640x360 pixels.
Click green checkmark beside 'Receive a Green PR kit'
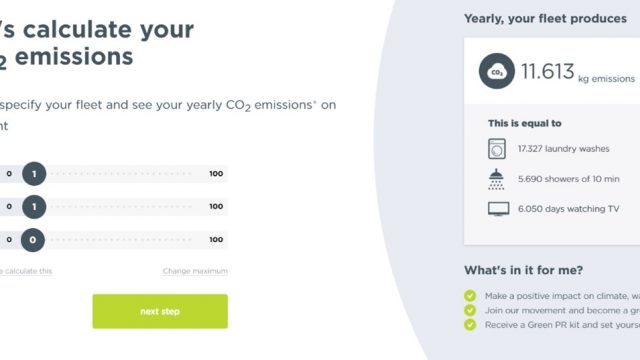[470, 325]
